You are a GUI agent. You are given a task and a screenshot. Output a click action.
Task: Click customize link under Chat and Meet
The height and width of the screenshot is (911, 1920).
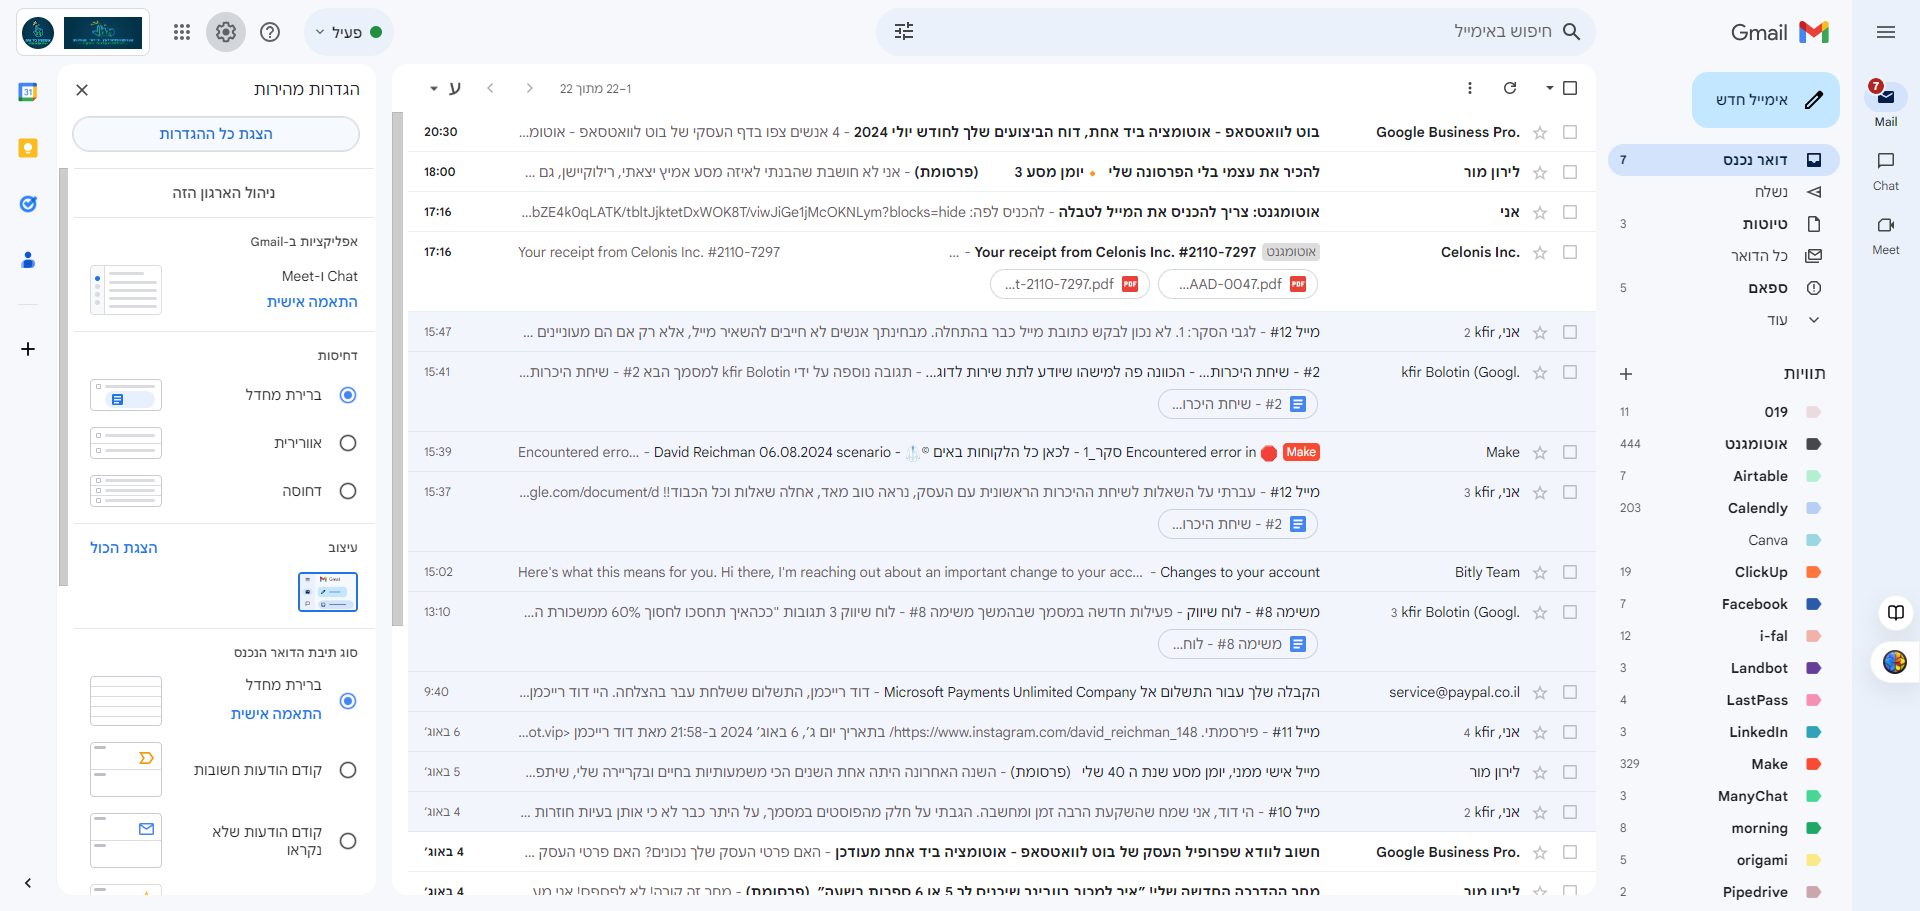click(312, 302)
